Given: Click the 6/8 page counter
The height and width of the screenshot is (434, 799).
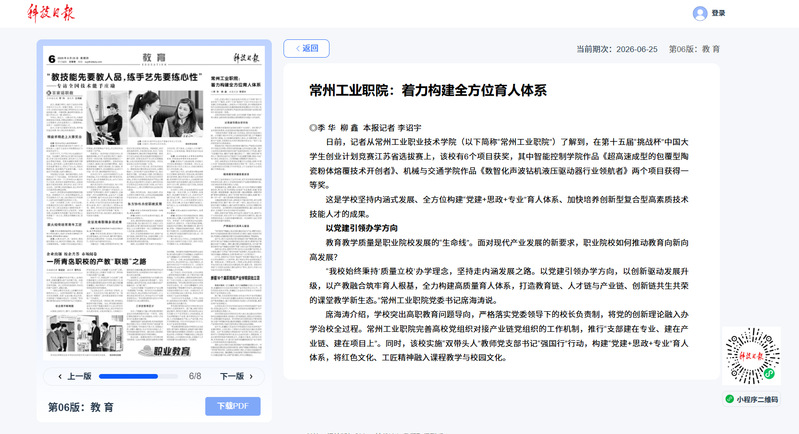Looking at the screenshot, I should coord(195,376).
